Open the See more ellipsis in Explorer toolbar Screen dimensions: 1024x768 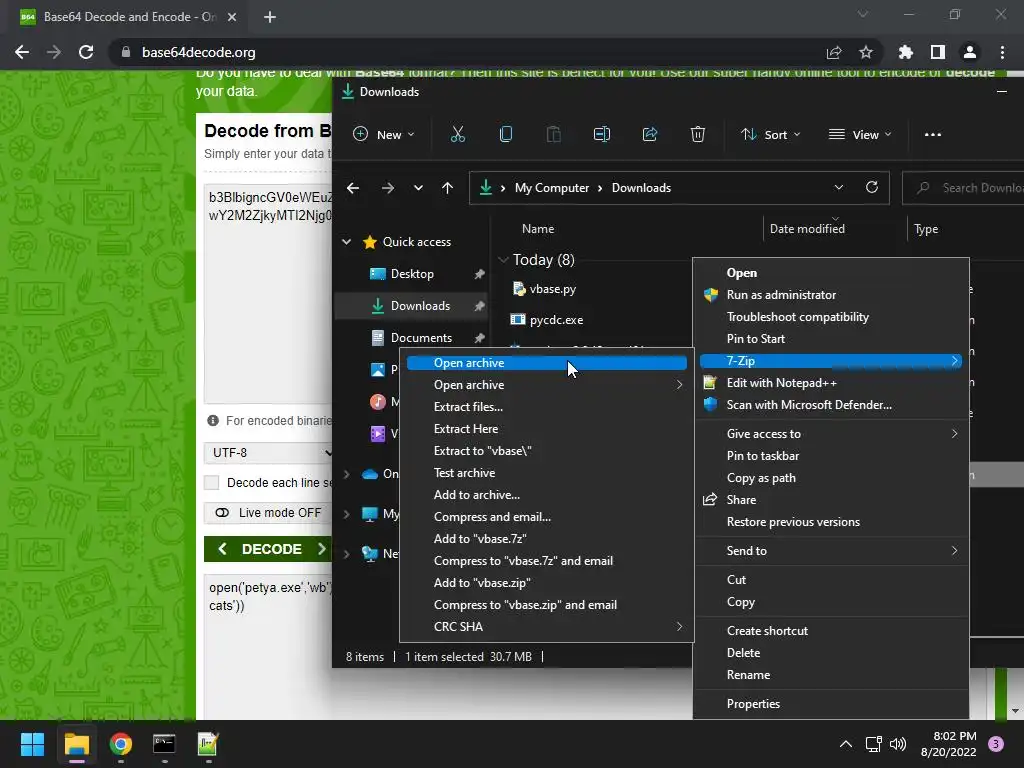coord(933,135)
